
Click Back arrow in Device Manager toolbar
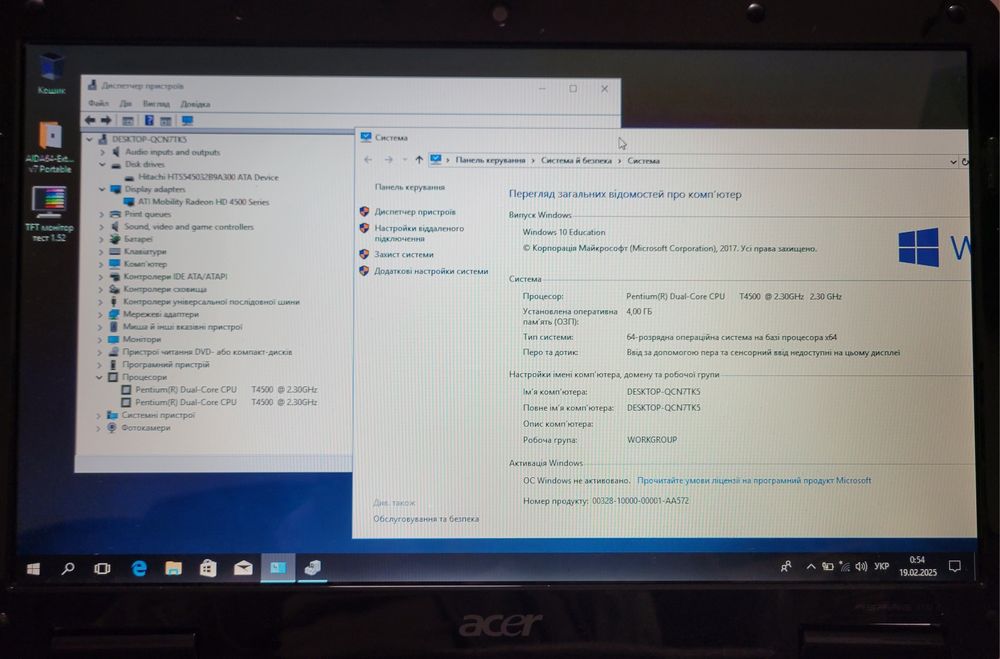90,120
